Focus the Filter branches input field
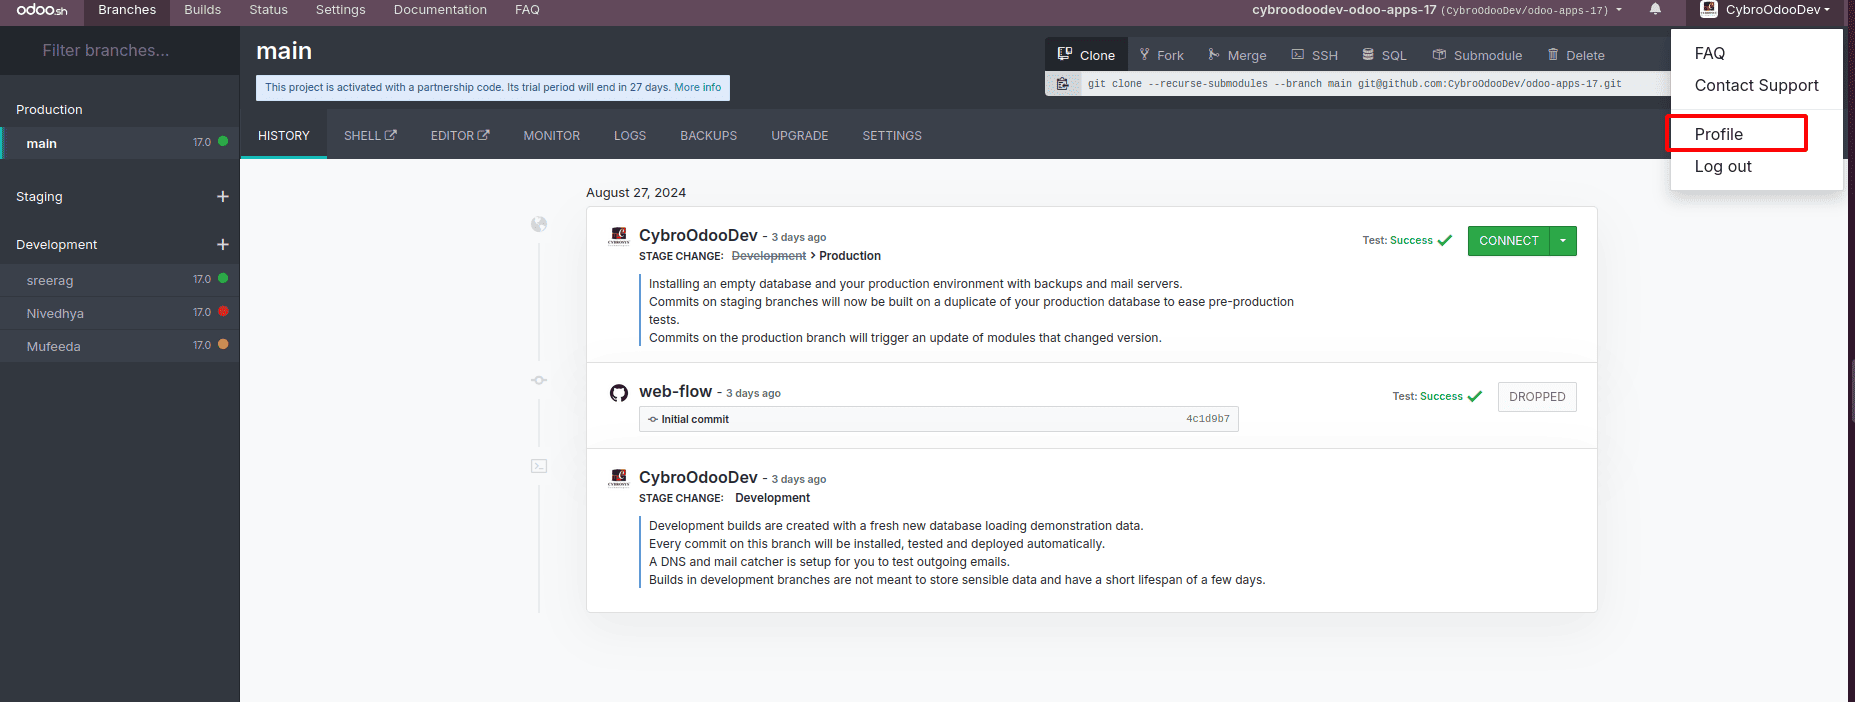Screen dimensions: 1855x702 tap(120, 50)
